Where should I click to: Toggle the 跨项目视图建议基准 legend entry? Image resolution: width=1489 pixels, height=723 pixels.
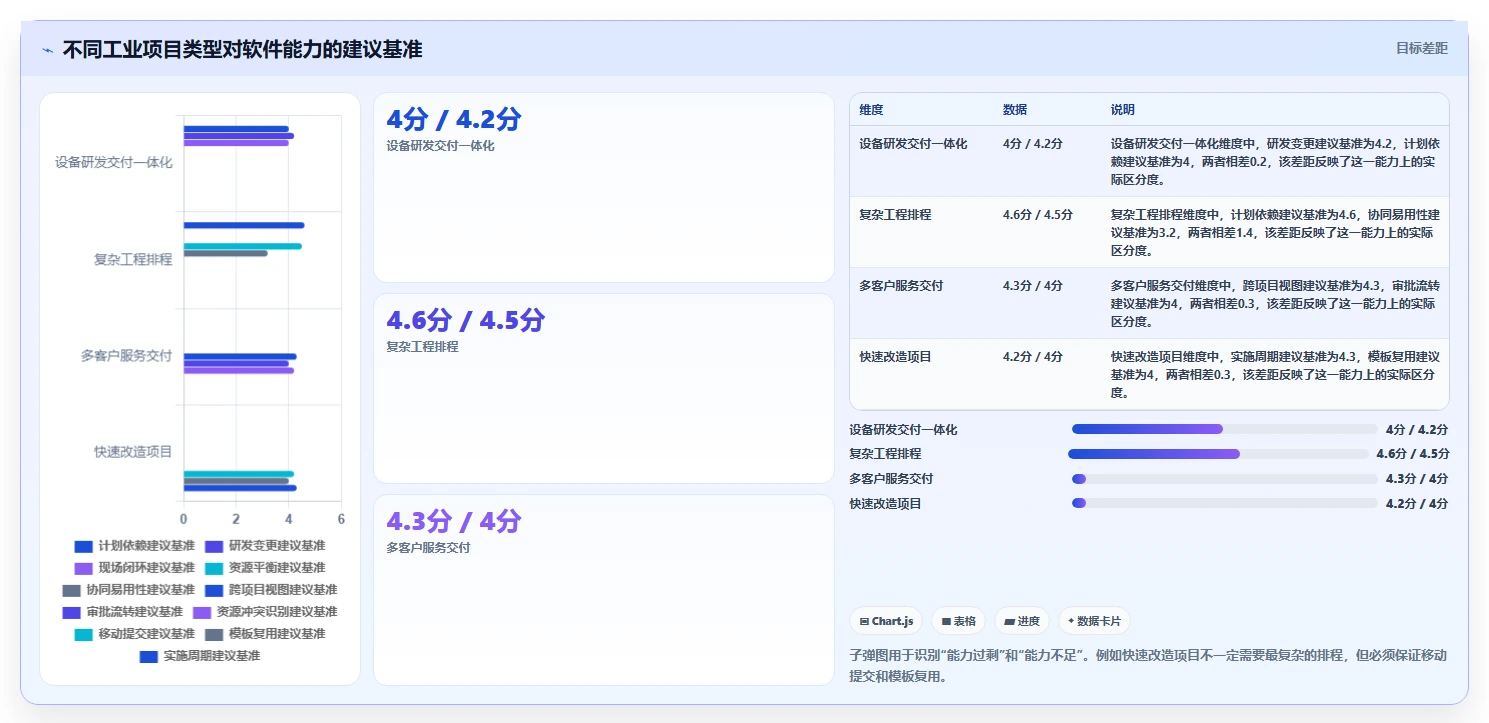pyautogui.click(x=270, y=590)
